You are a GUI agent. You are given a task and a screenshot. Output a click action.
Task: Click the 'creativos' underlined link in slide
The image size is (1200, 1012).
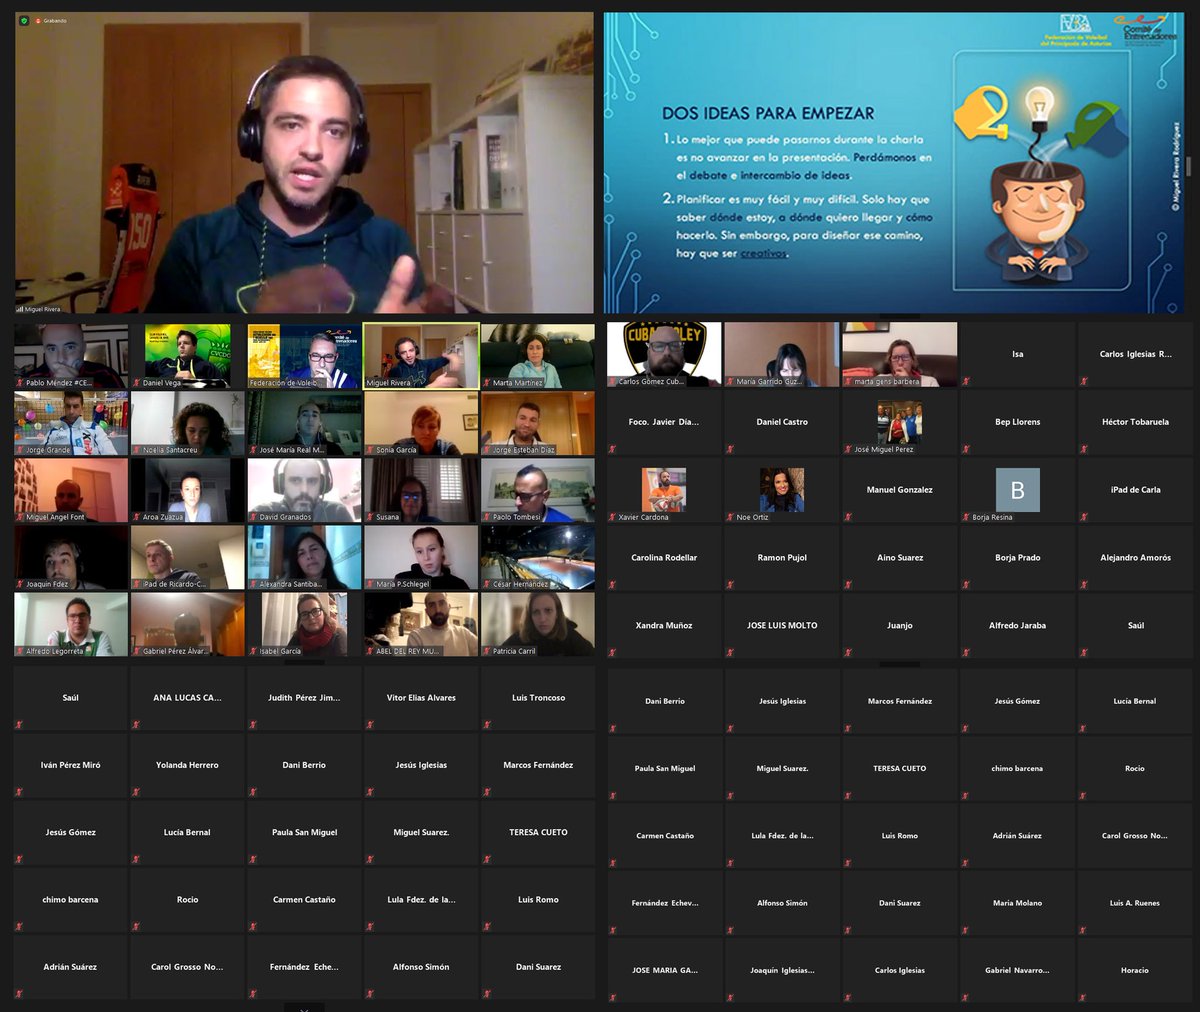tap(764, 254)
